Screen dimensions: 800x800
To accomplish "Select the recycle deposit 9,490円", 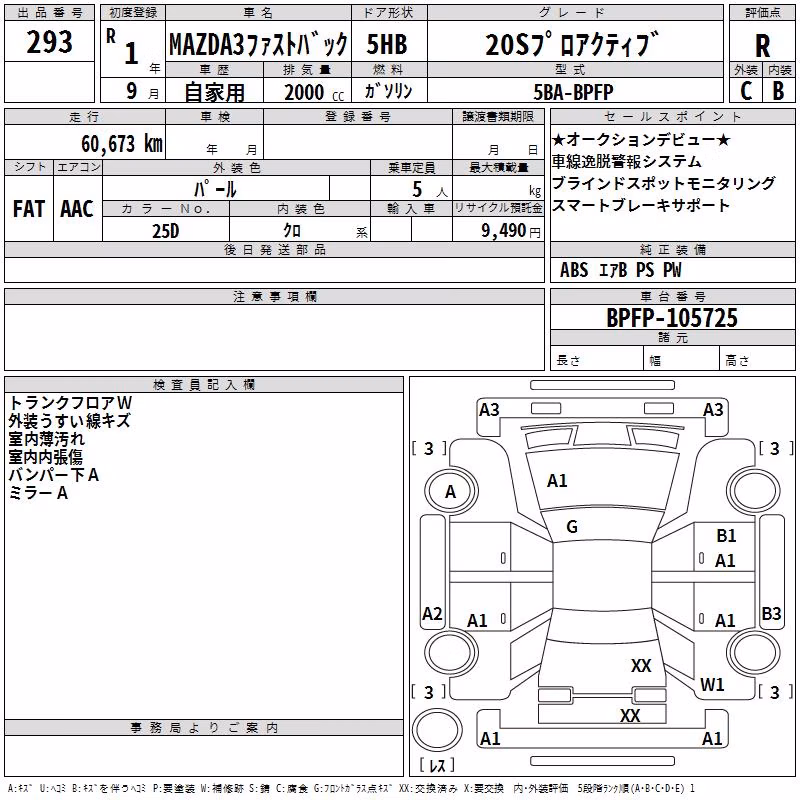I will (511, 231).
